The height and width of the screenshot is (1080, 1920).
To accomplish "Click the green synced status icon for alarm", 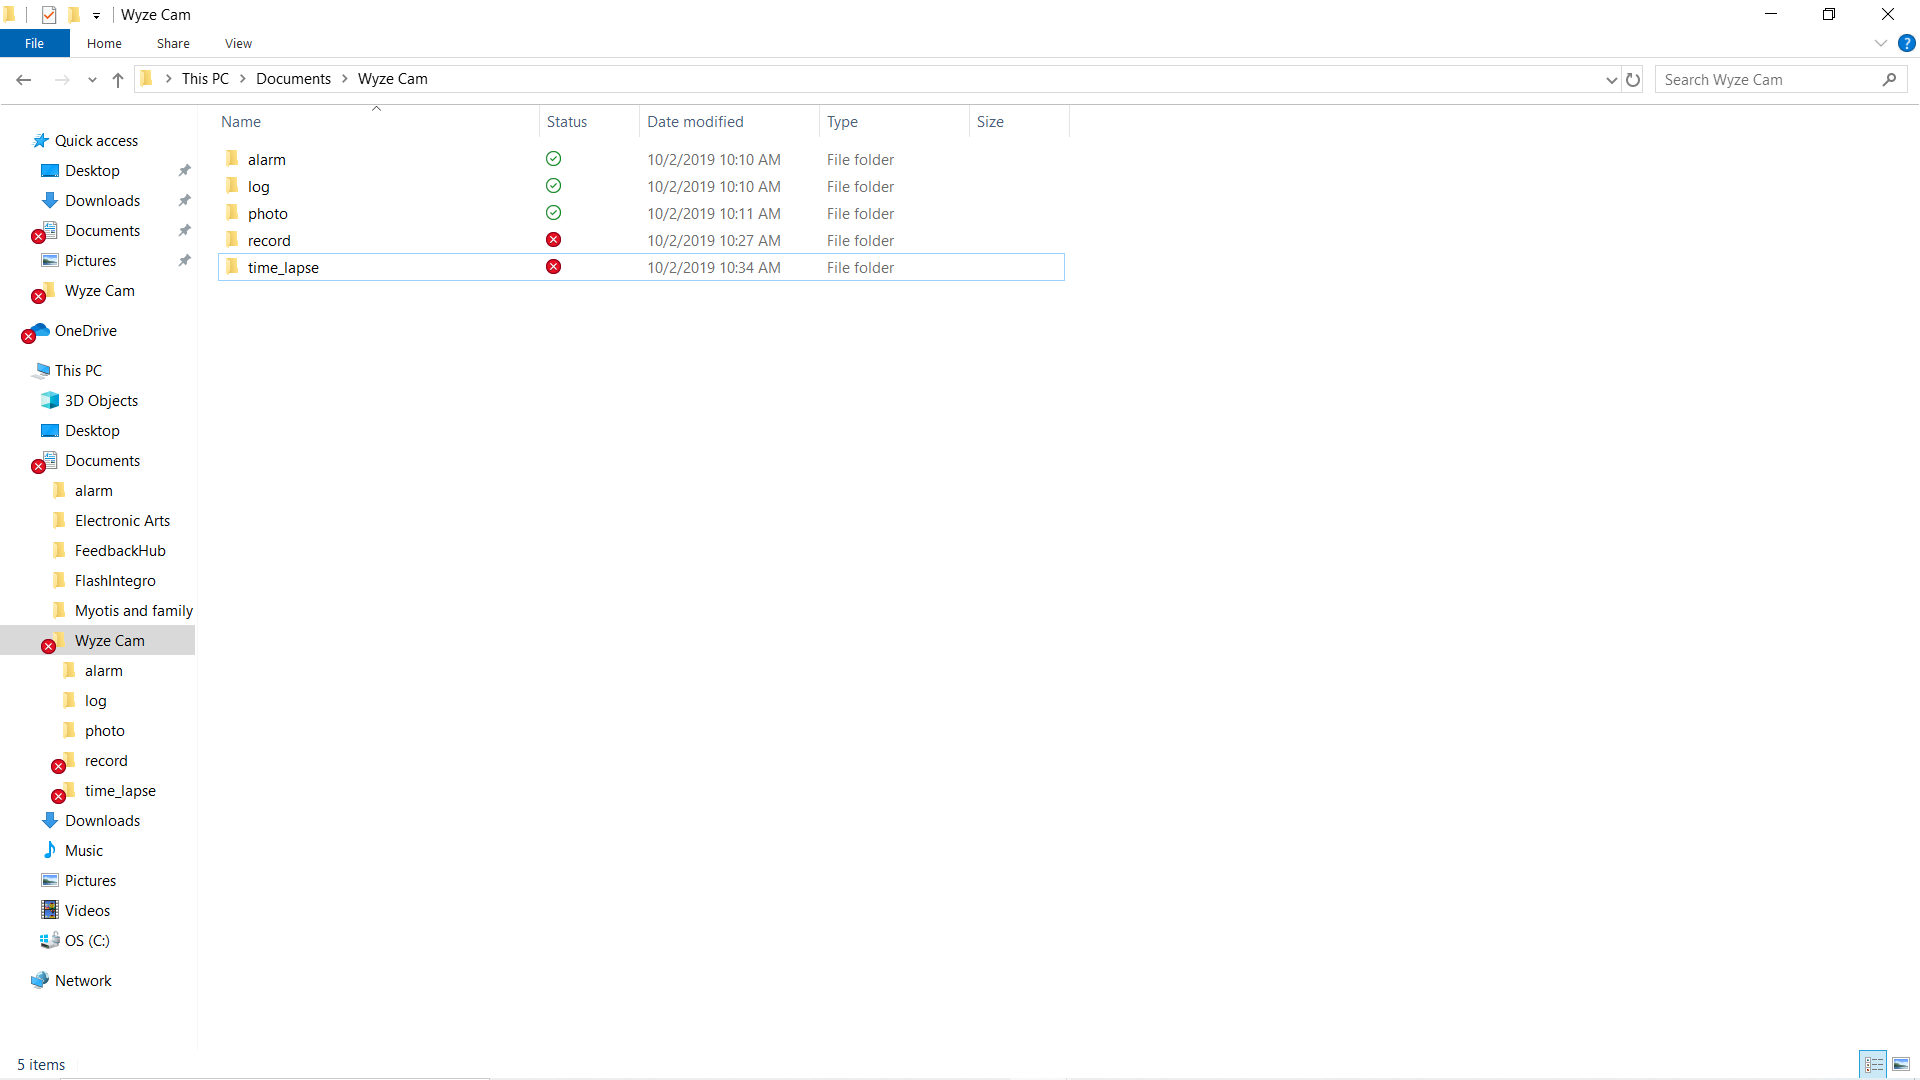I will (553, 159).
